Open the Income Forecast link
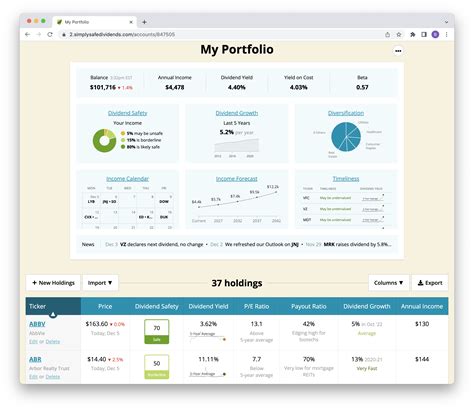The image size is (474, 410). tap(237, 179)
